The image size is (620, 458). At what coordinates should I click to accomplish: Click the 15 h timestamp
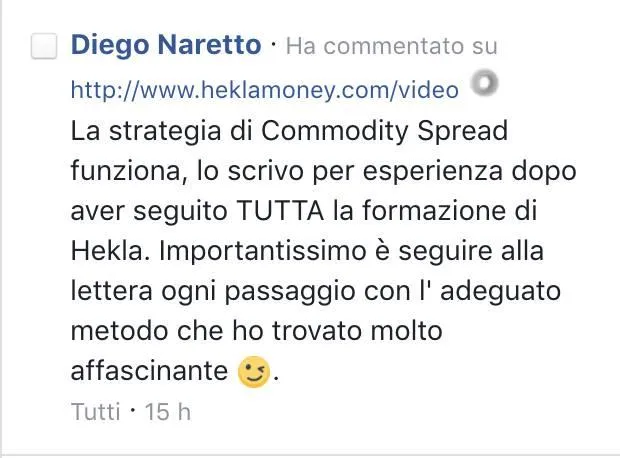click(168, 412)
